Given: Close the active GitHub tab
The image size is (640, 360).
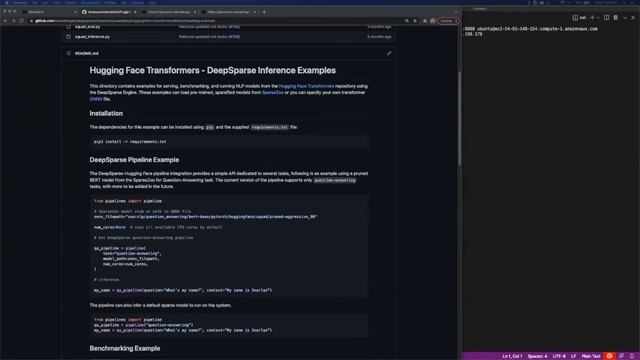Looking at the screenshot, I should [135, 12].
